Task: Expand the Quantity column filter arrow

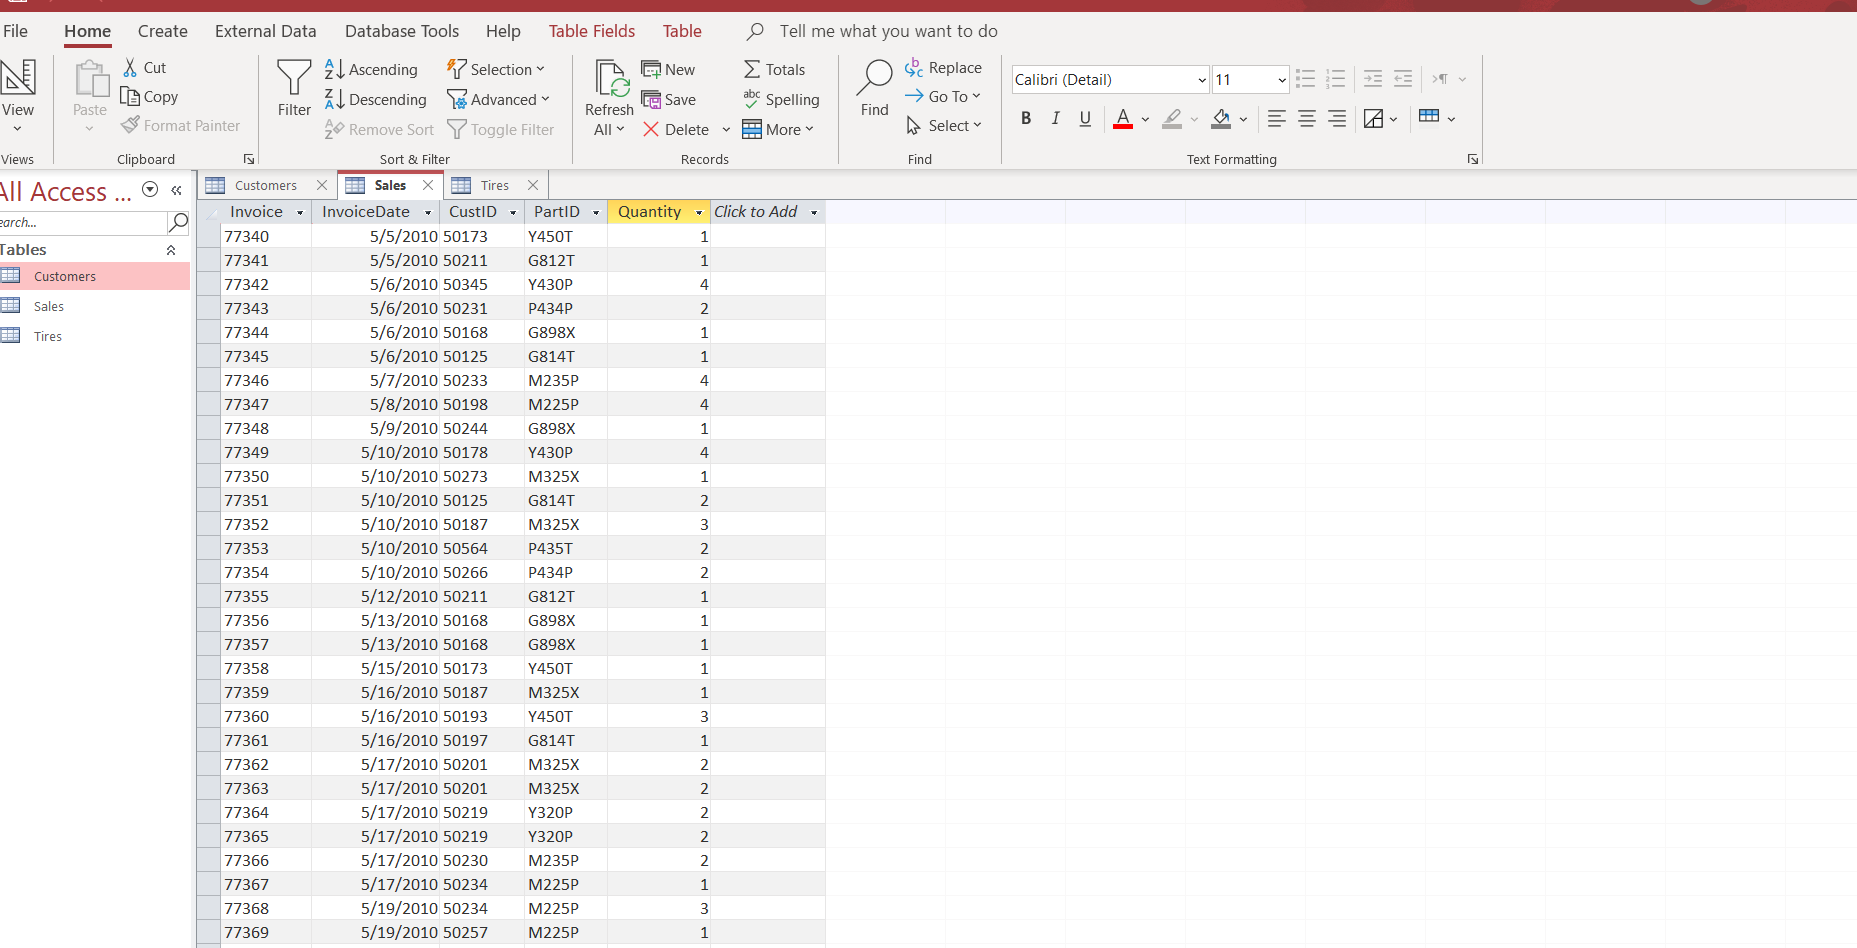Action: 698,212
